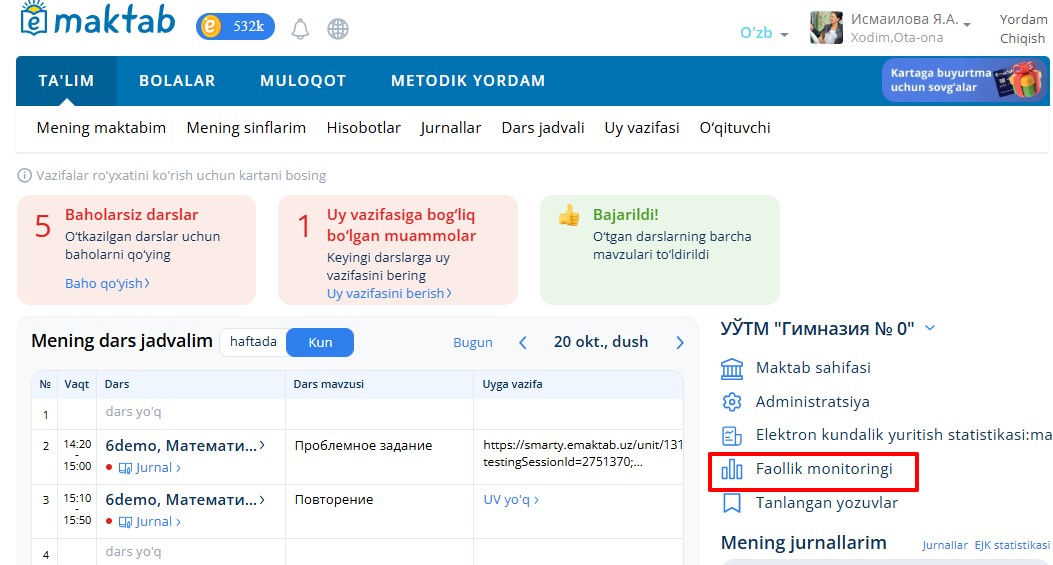
Task: Click the eMaktab logo
Action: coord(97,21)
